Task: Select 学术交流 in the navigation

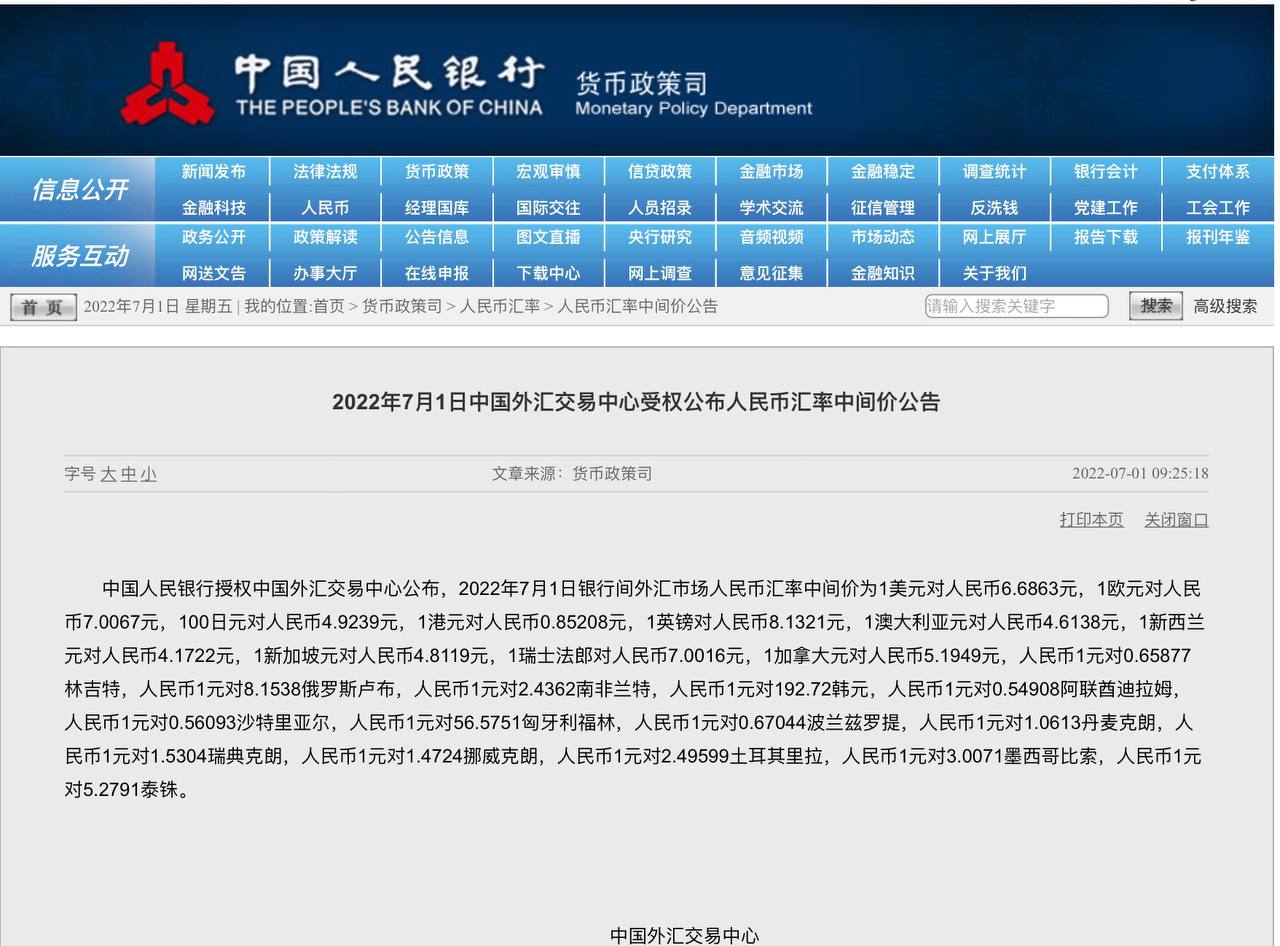Action: tap(771, 208)
